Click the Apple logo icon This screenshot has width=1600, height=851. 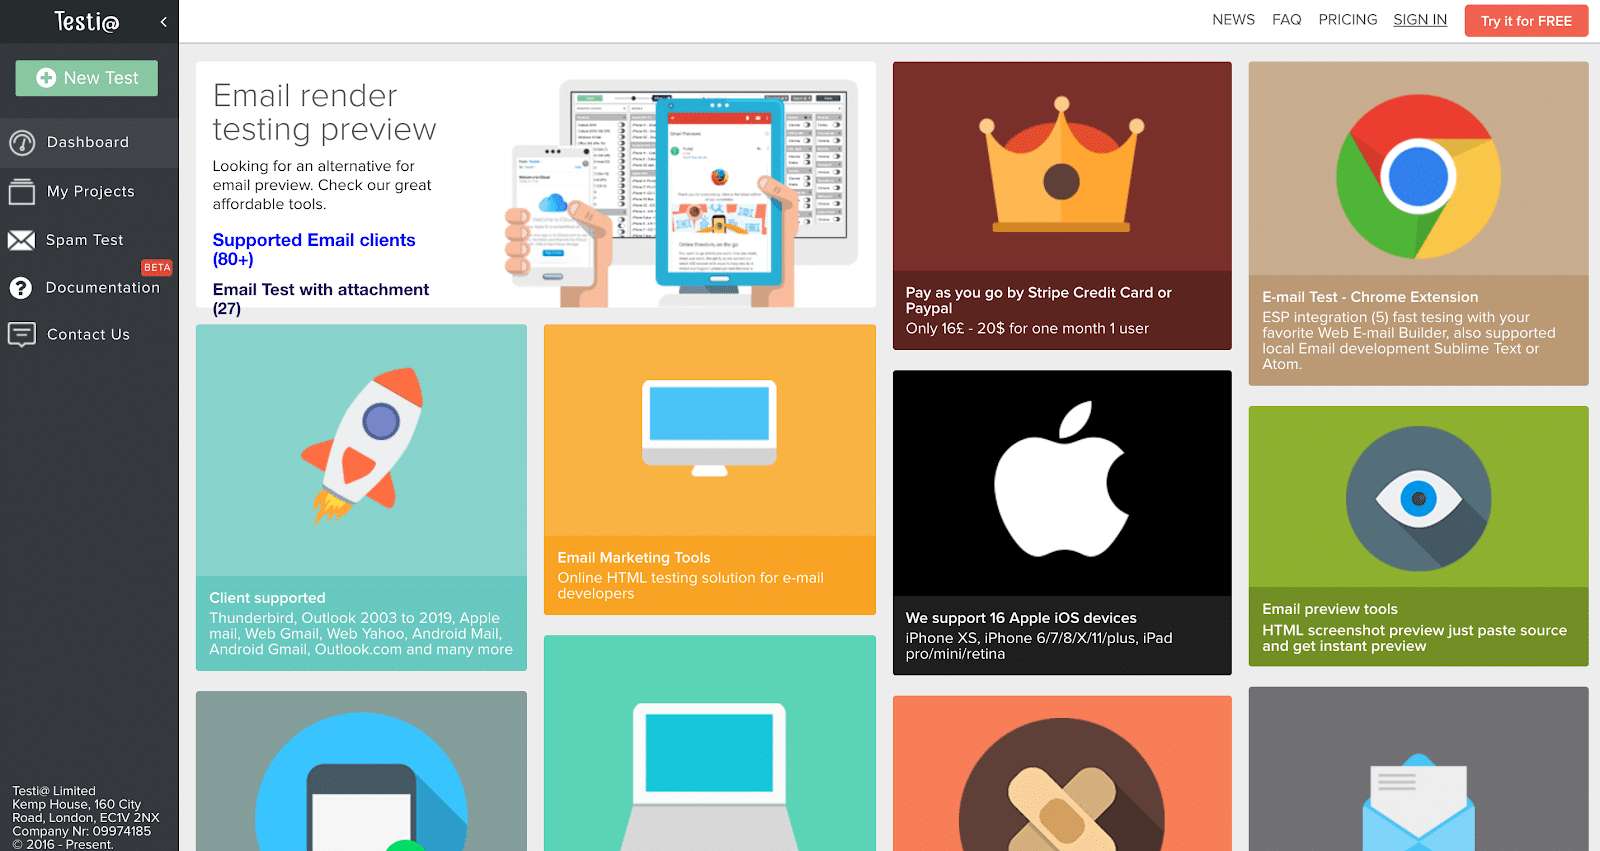pos(1062,479)
